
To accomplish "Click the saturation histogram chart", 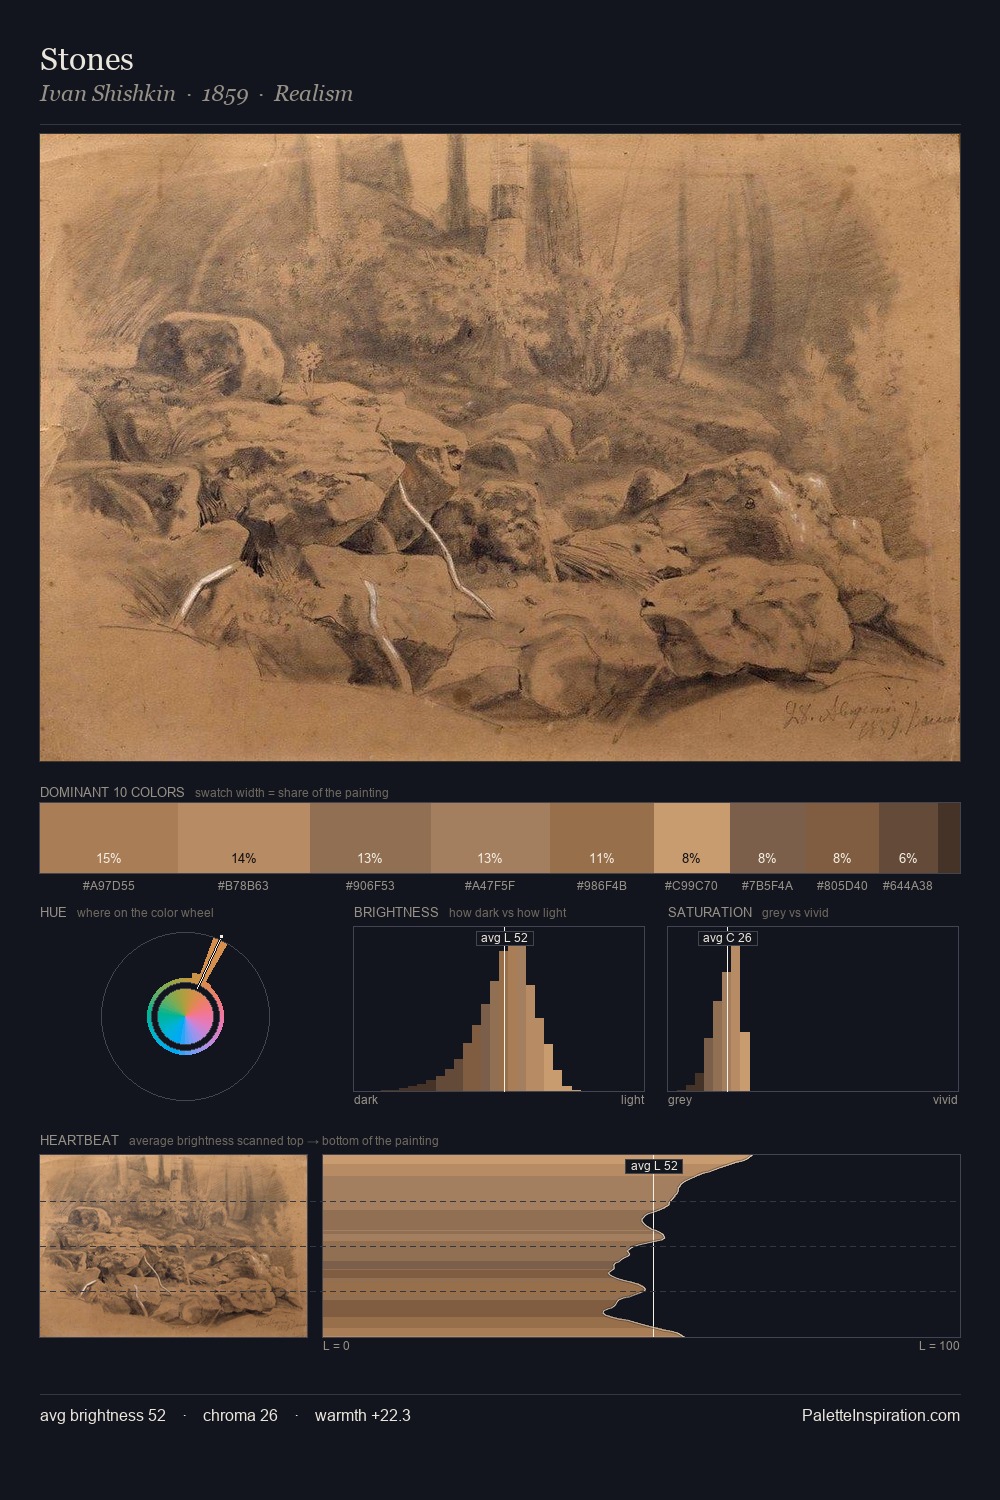I will (x=813, y=1009).
